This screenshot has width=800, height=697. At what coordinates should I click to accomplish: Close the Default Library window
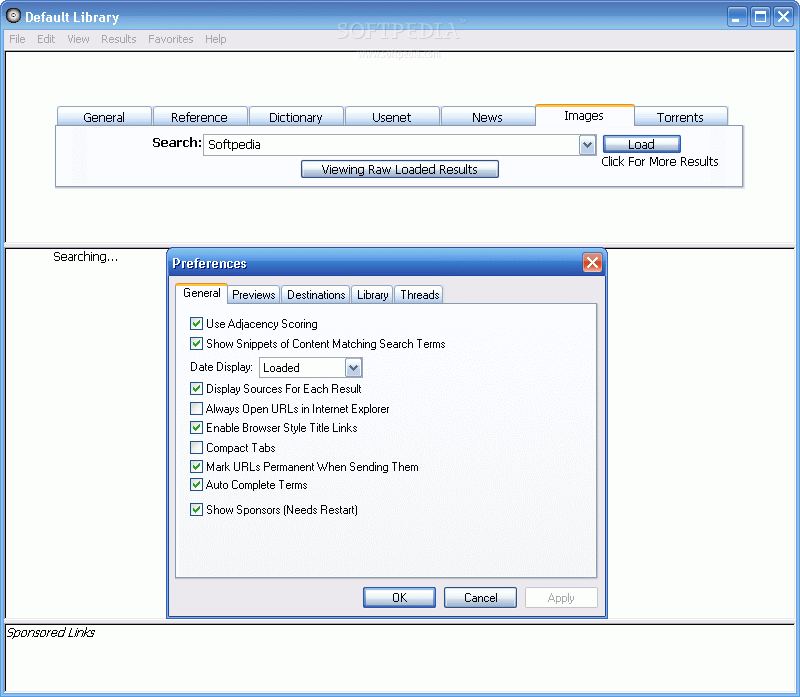pos(783,17)
